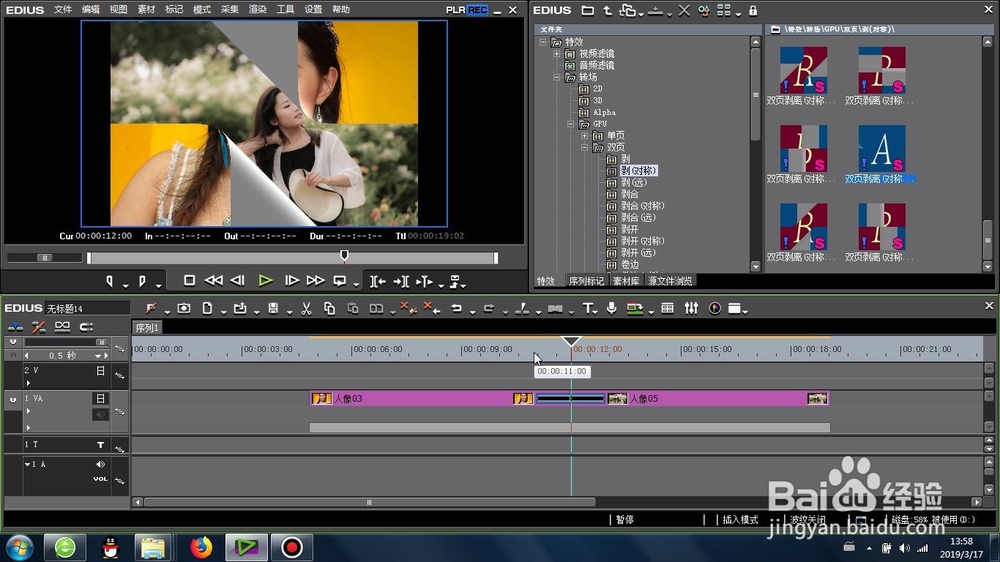
Task: Click the preview scrub bar playhead marker
Action: point(344,256)
